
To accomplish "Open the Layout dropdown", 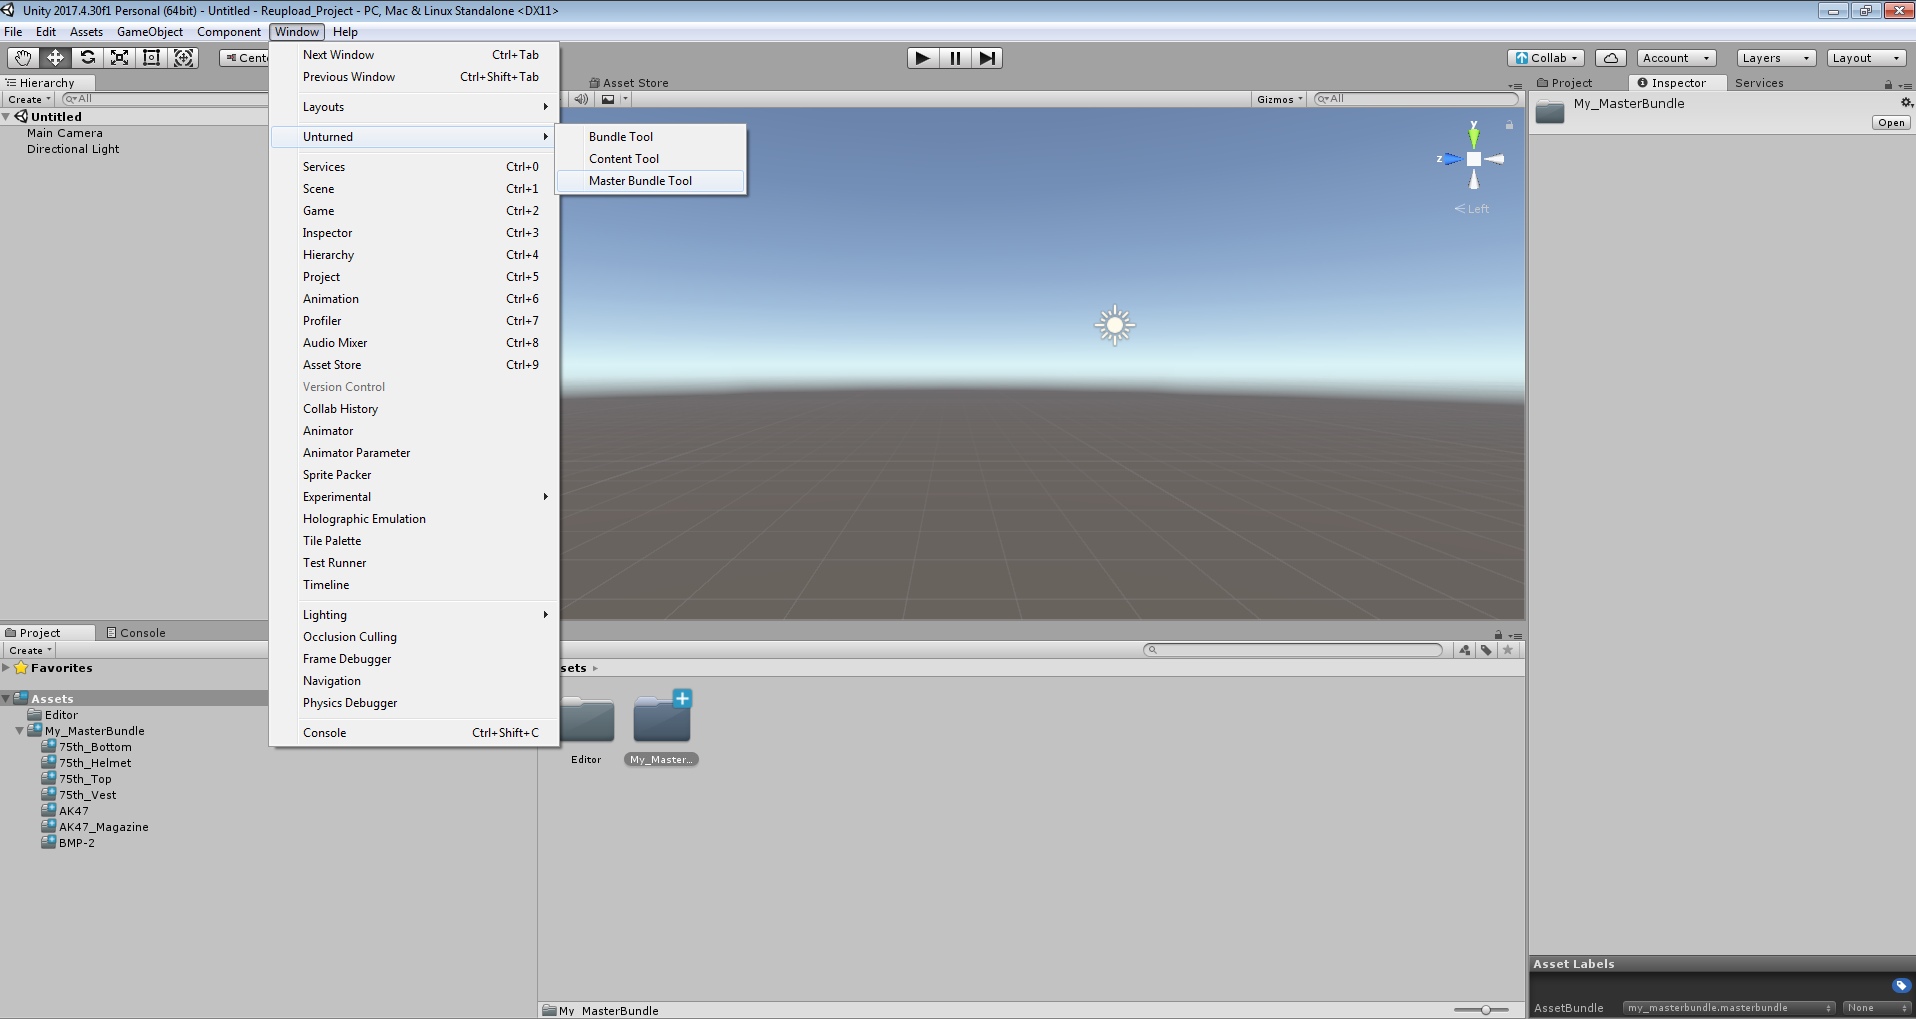I will click(x=1866, y=58).
